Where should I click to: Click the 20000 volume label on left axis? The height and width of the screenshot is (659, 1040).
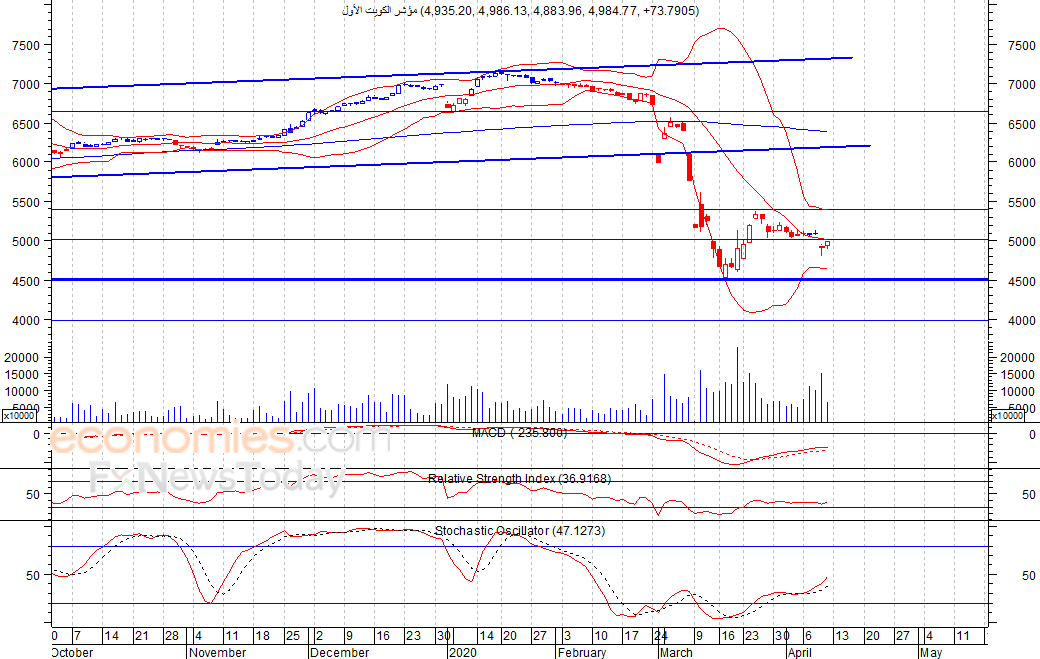coord(23,358)
